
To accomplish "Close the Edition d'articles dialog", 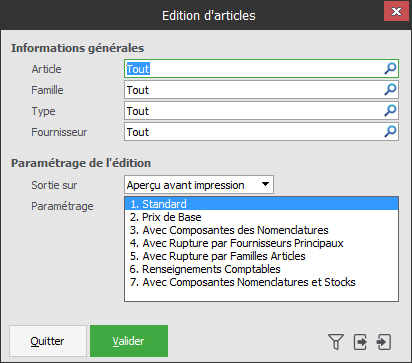I will tap(396, 11).
